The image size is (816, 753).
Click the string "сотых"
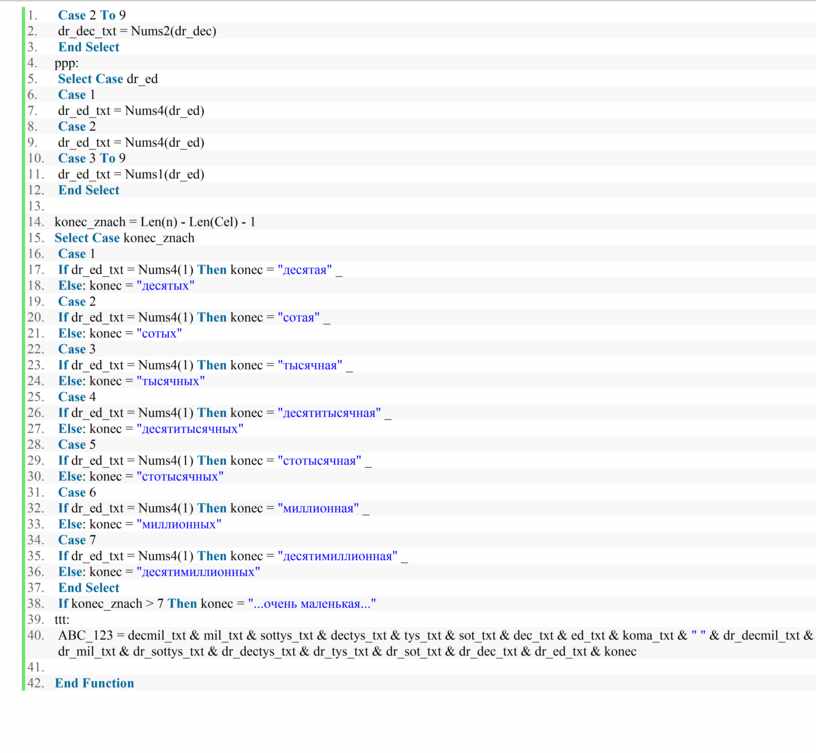pyautogui.click(x=159, y=333)
